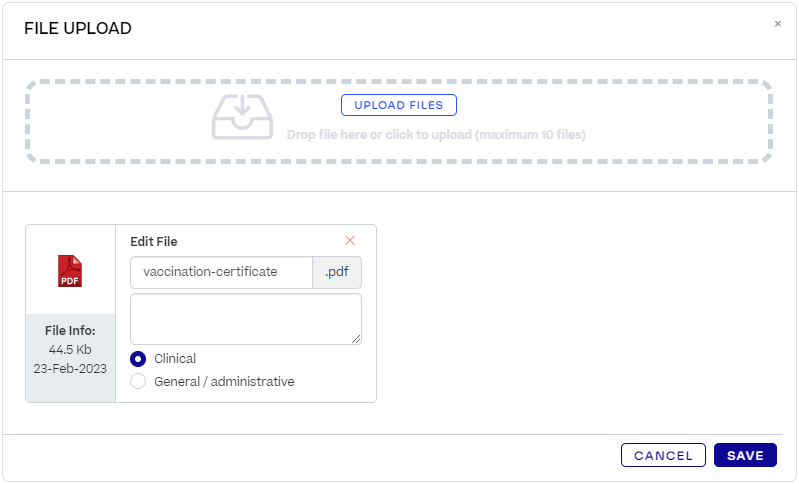
Task: Select the General / administrative radio button
Action: click(x=138, y=381)
